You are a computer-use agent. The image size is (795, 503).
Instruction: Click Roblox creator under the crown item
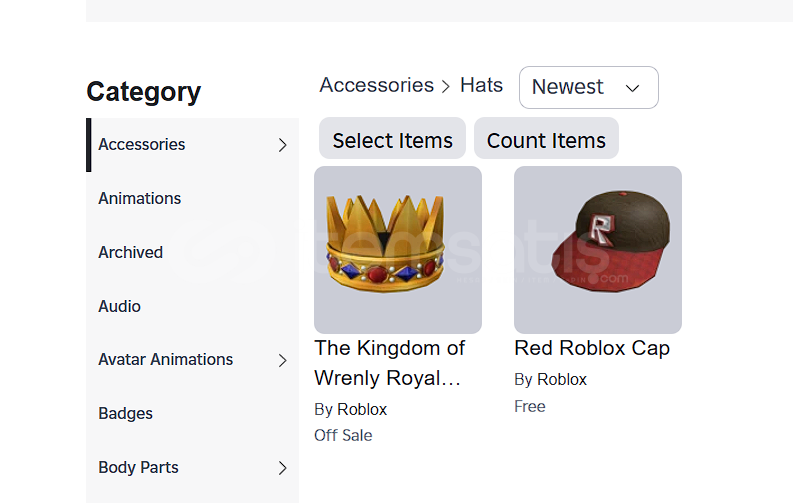click(362, 409)
